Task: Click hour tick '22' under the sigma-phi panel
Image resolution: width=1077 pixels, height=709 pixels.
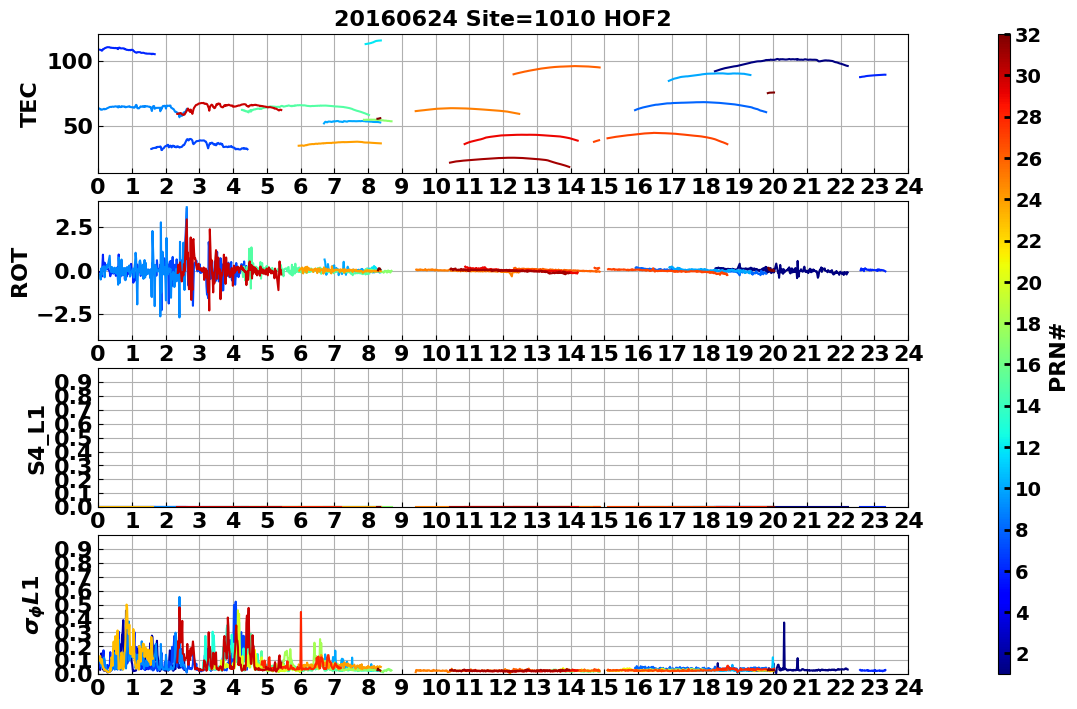Action: [841, 687]
